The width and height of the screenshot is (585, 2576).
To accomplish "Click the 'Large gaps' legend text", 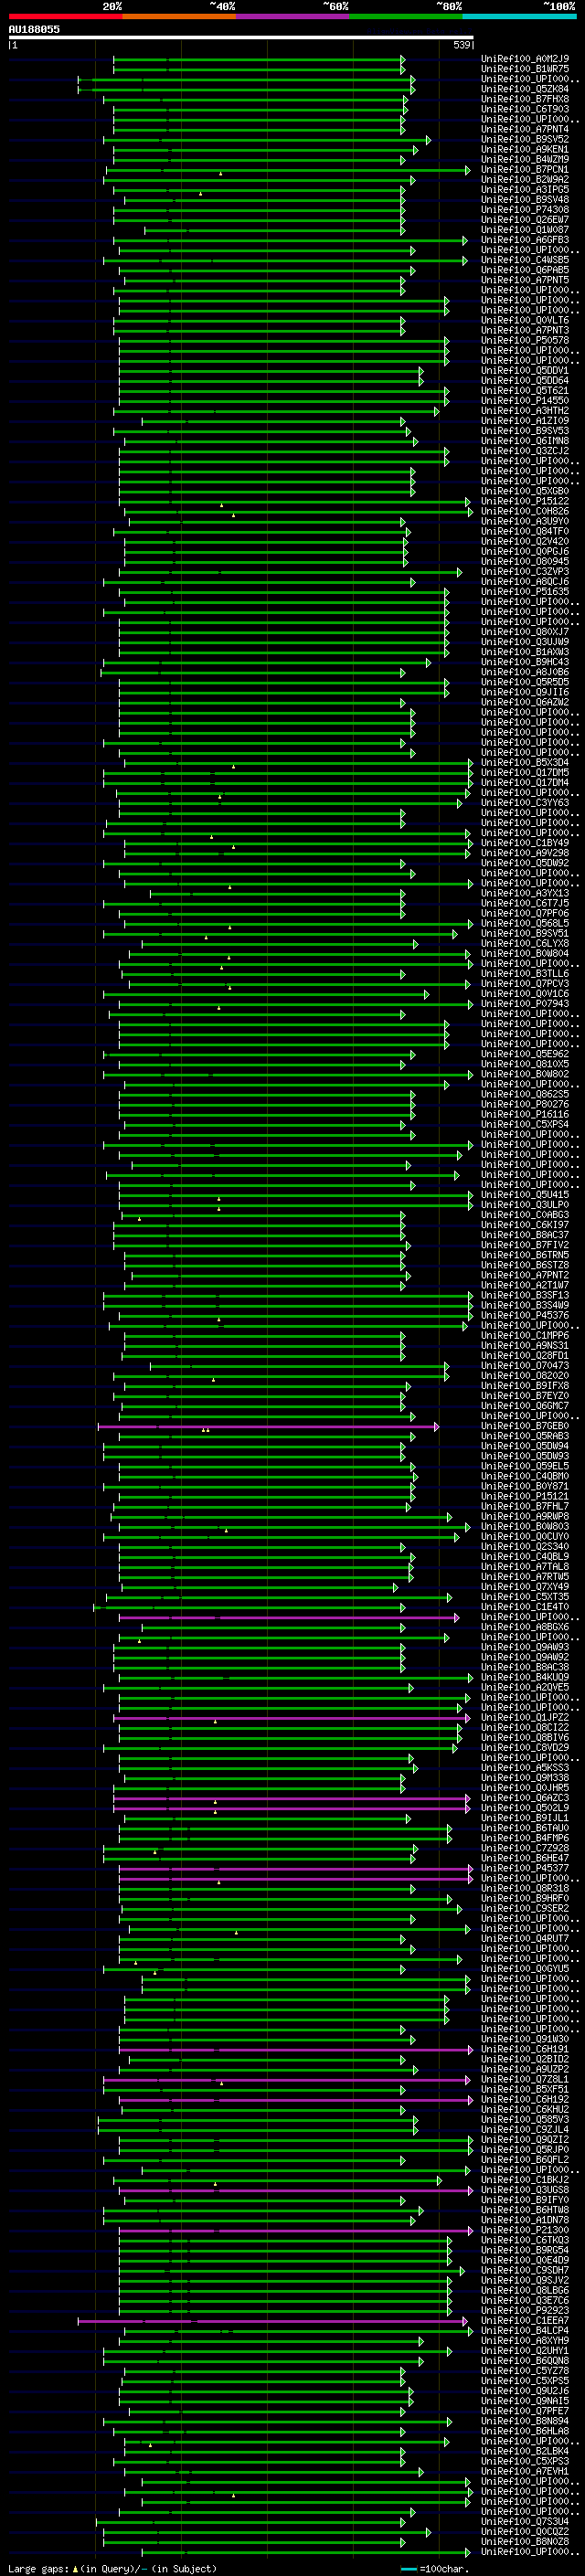I will pyautogui.click(x=39, y=2569).
